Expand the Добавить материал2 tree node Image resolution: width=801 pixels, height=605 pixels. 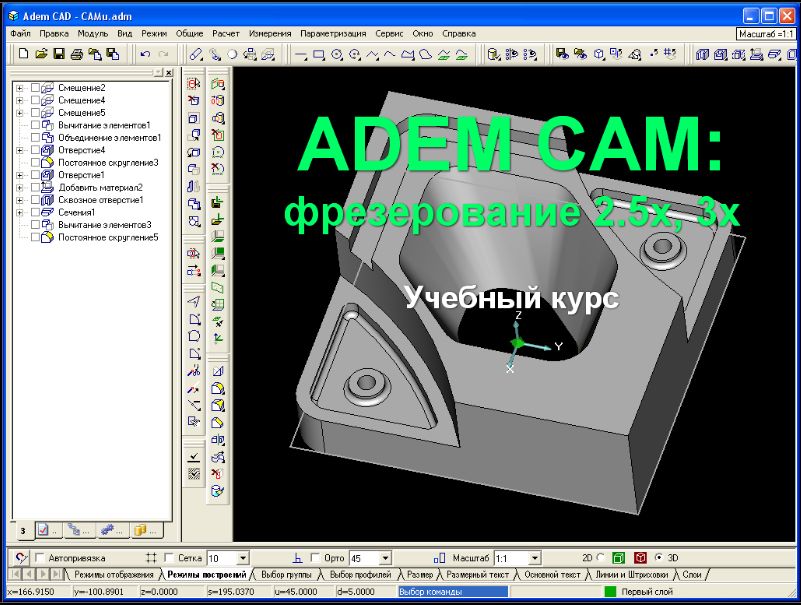click(20, 188)
